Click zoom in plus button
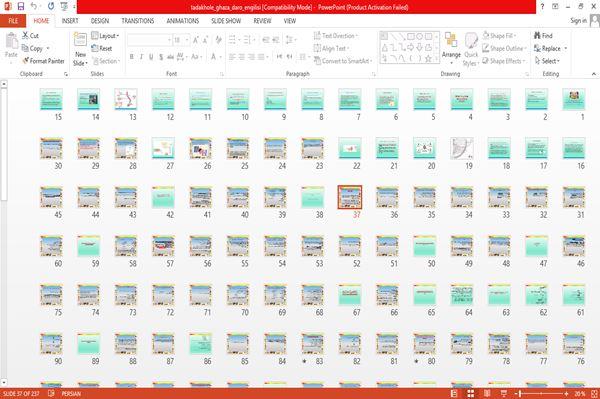 coord(567,394)
